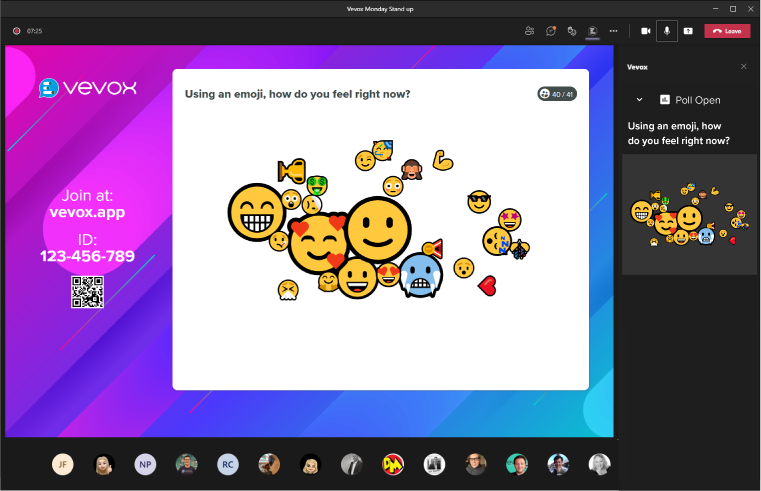Click the recording indicator icon
Screen dimensions: 761x491
click(x=17, y=31)
